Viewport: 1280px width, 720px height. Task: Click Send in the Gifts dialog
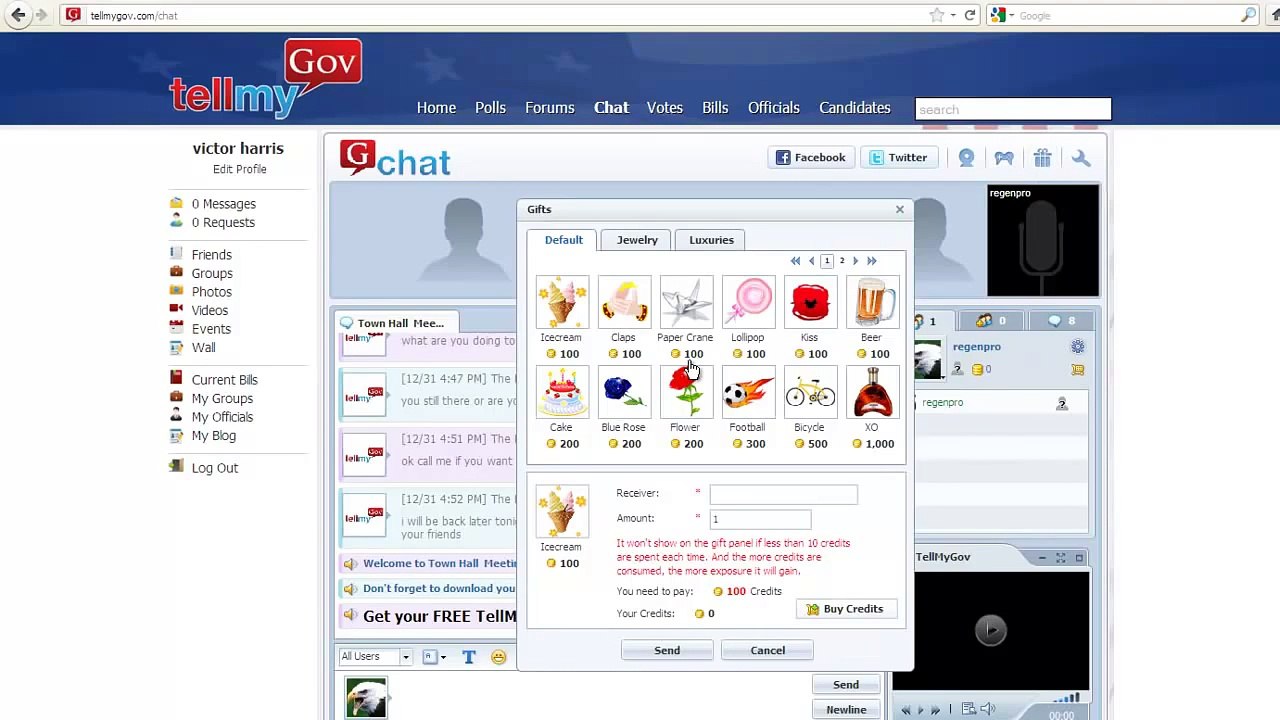tap(667, 651)
